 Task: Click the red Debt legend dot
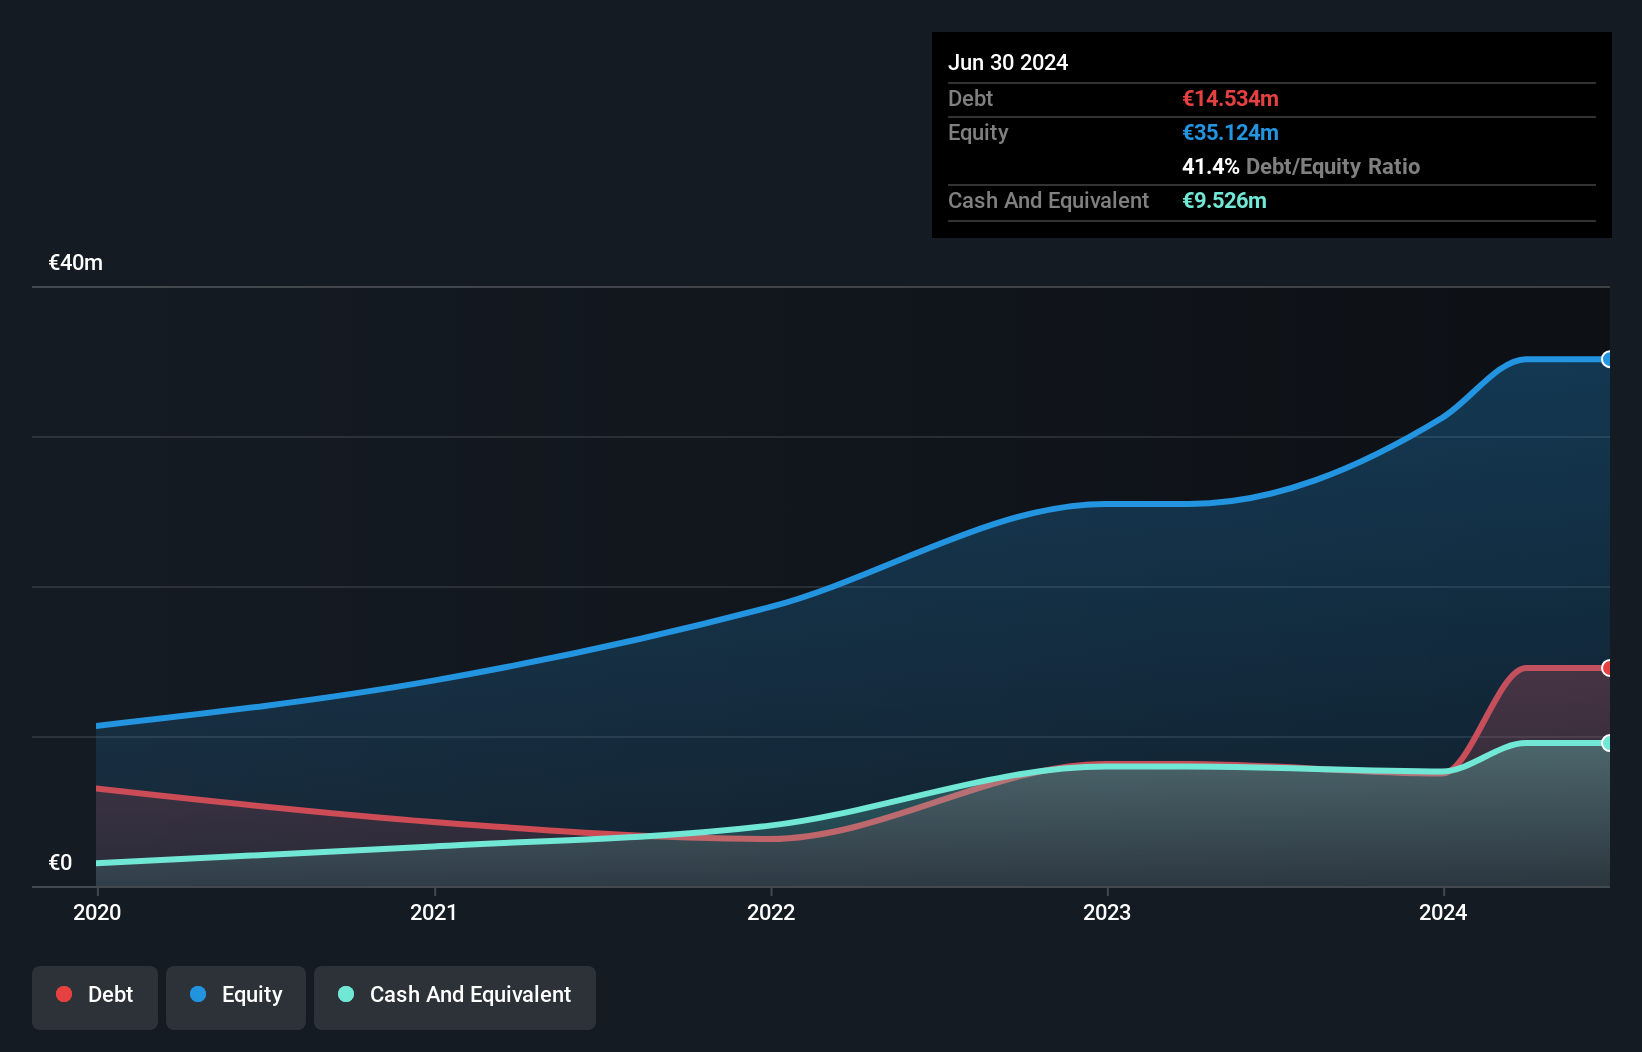[x=64, y=994]
